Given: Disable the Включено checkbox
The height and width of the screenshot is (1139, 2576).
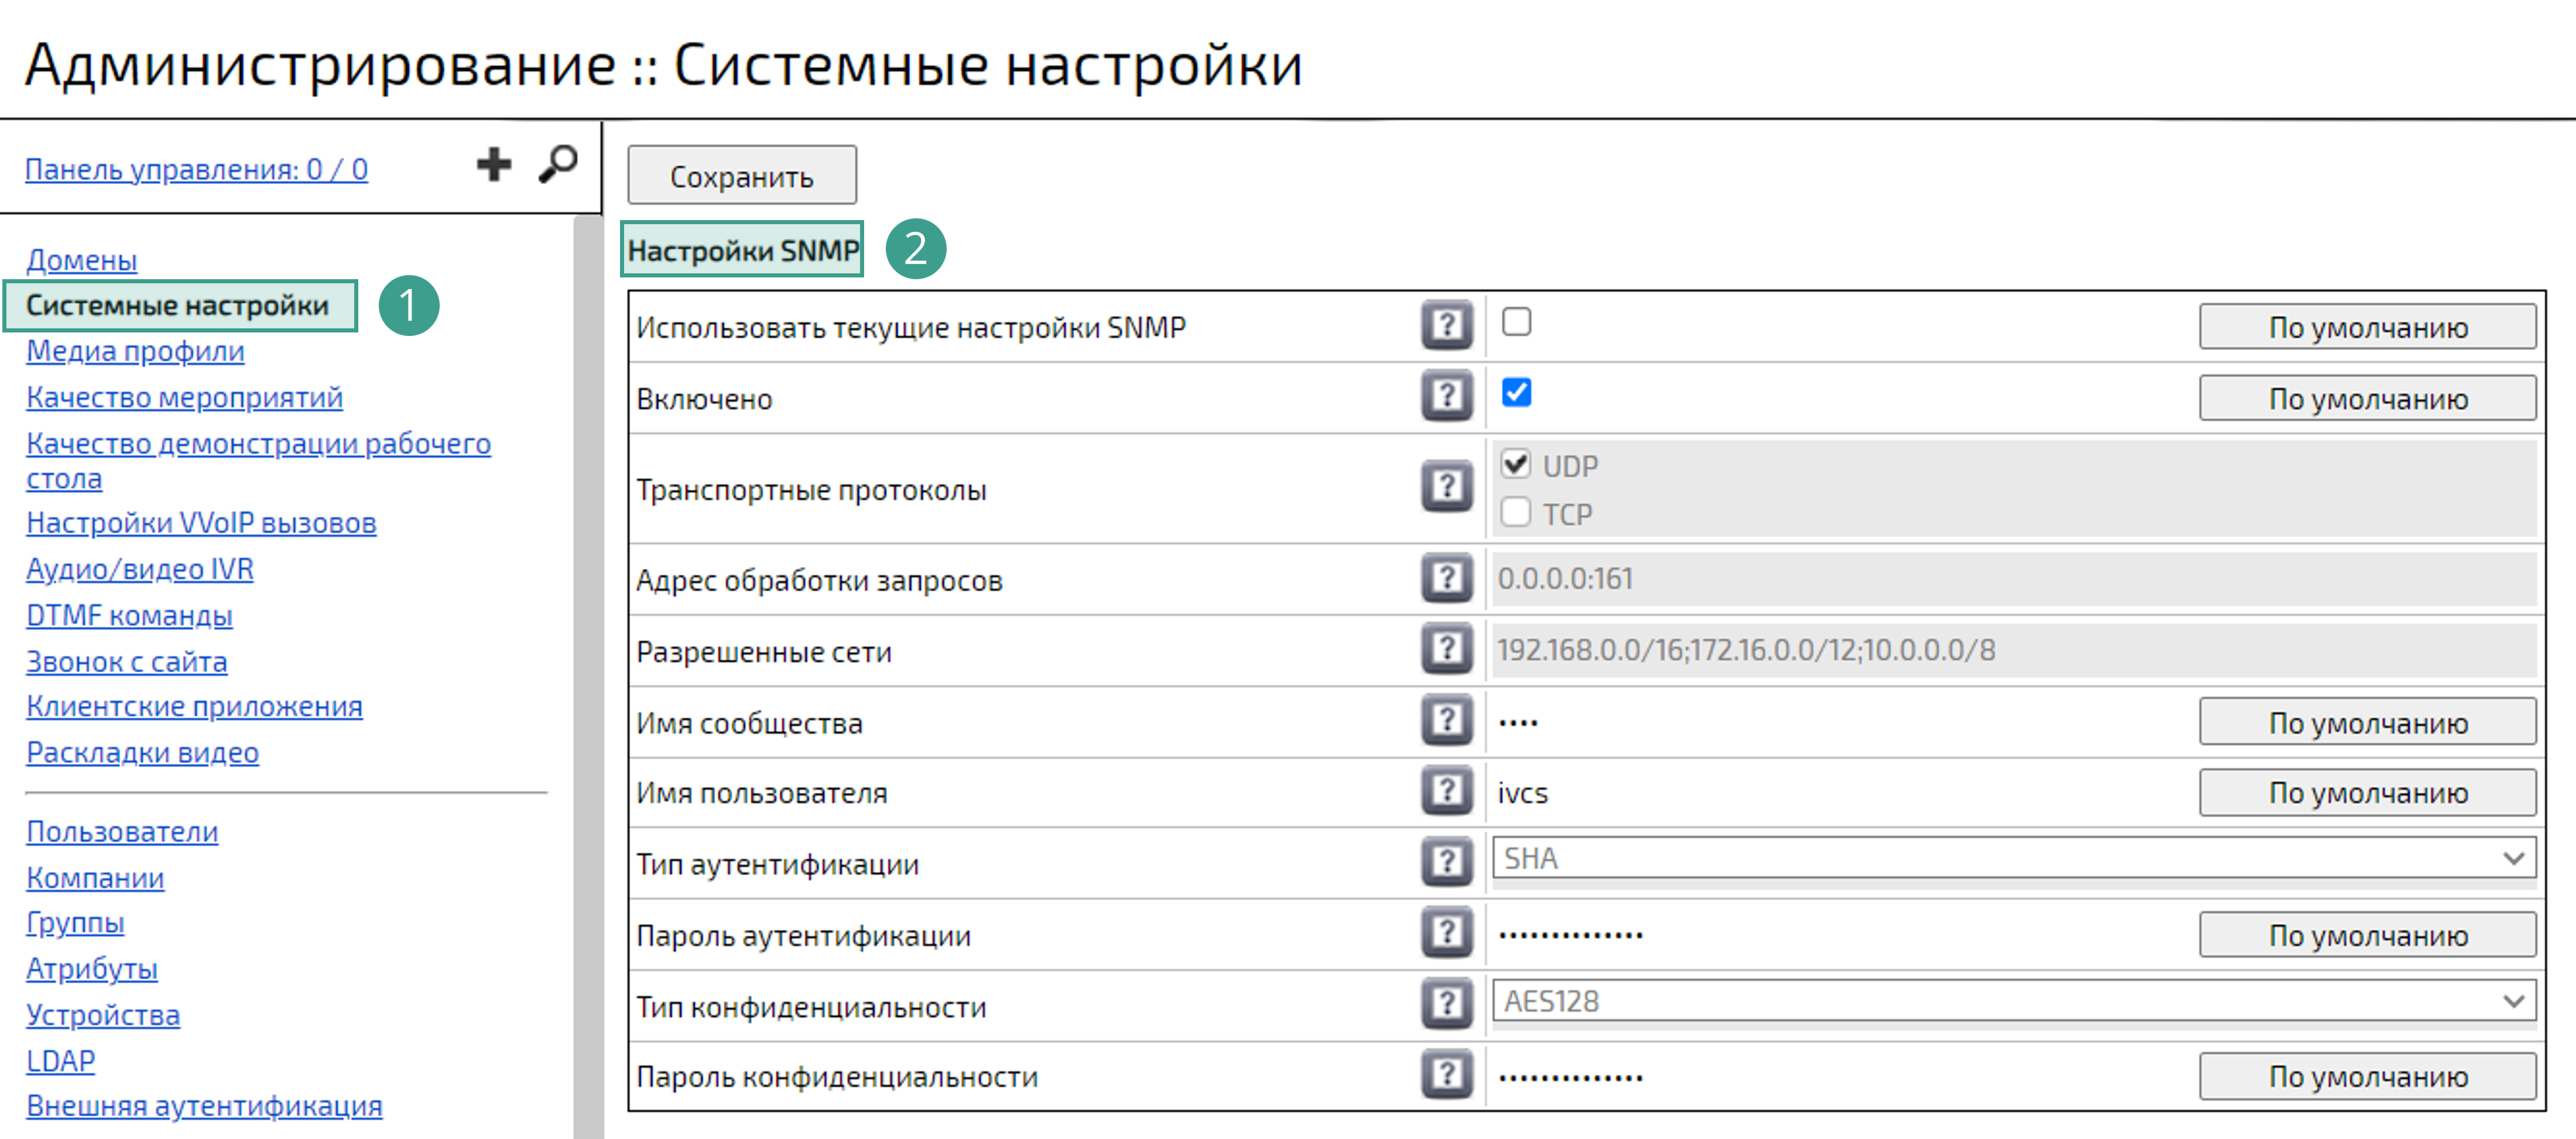Looking at the screenshot, I should [1516, 393].
